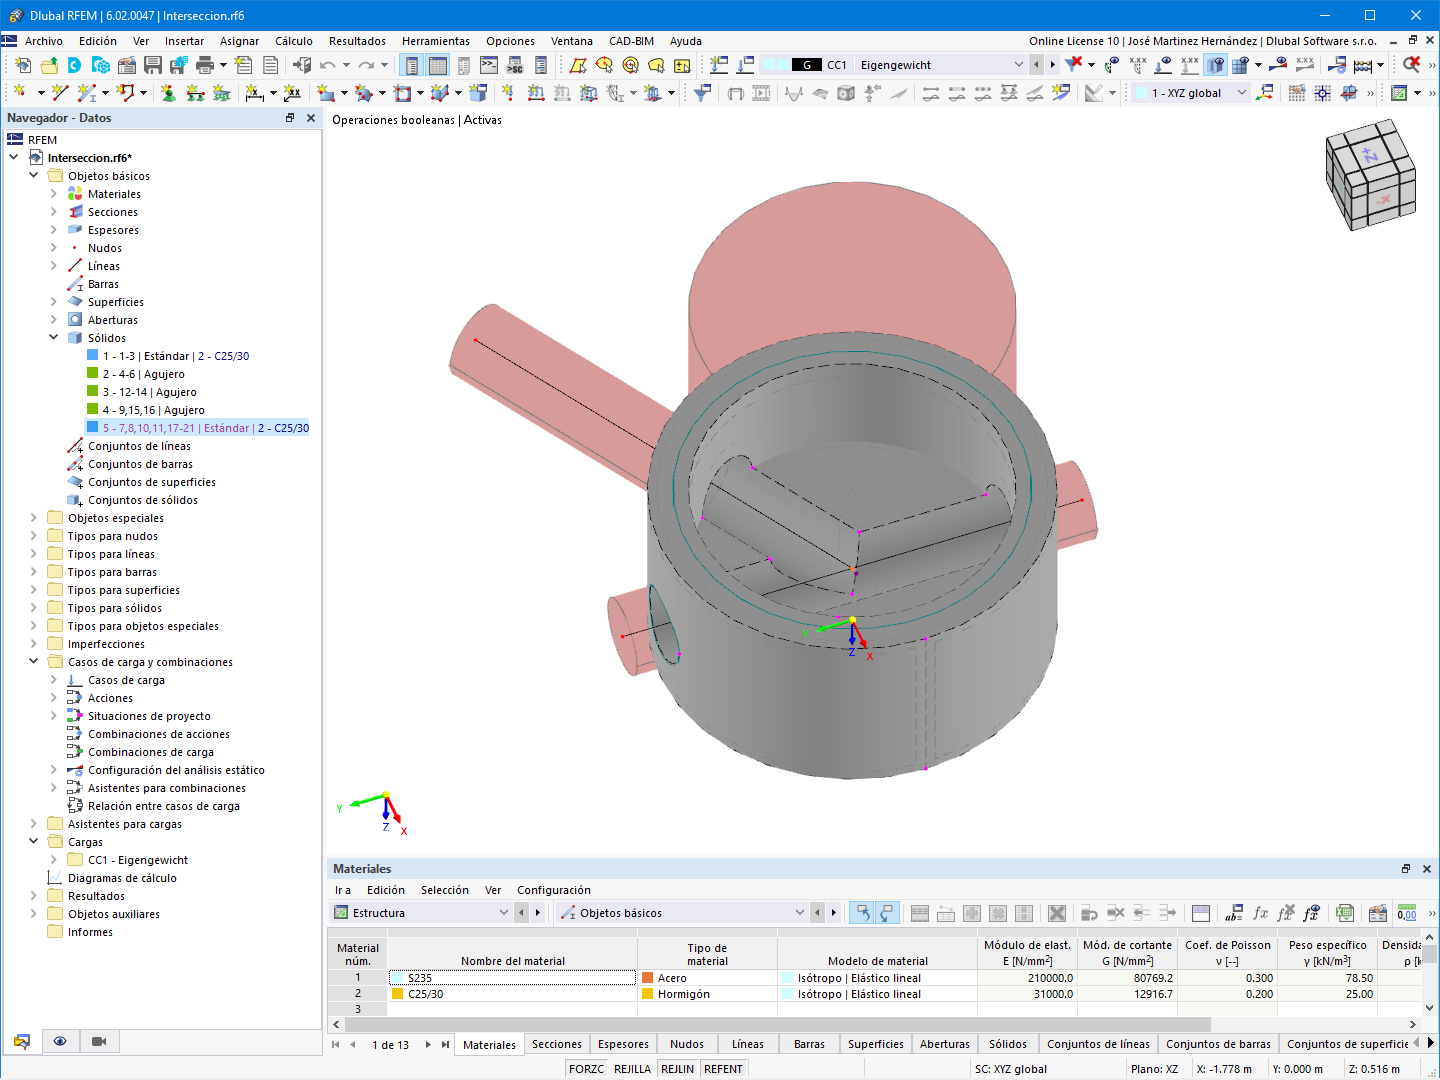
Task: Toggle solid transparent display mode icon
Action: click(1215, 65)
